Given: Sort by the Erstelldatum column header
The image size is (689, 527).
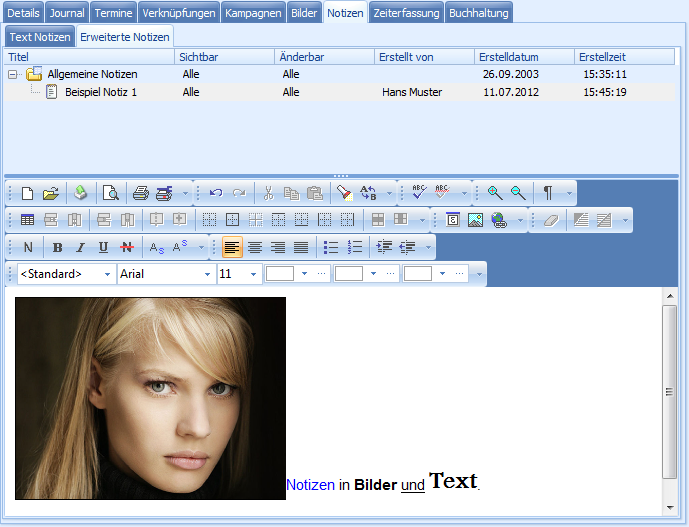Looking at the screenshot, I should [x=524, y=57].
